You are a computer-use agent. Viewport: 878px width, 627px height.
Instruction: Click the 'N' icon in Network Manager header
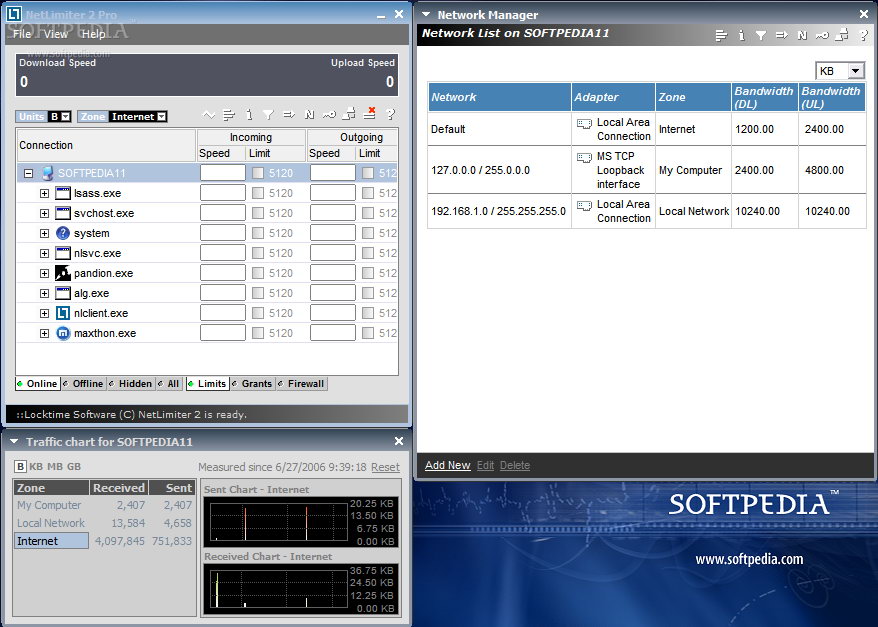pos(802,36)
